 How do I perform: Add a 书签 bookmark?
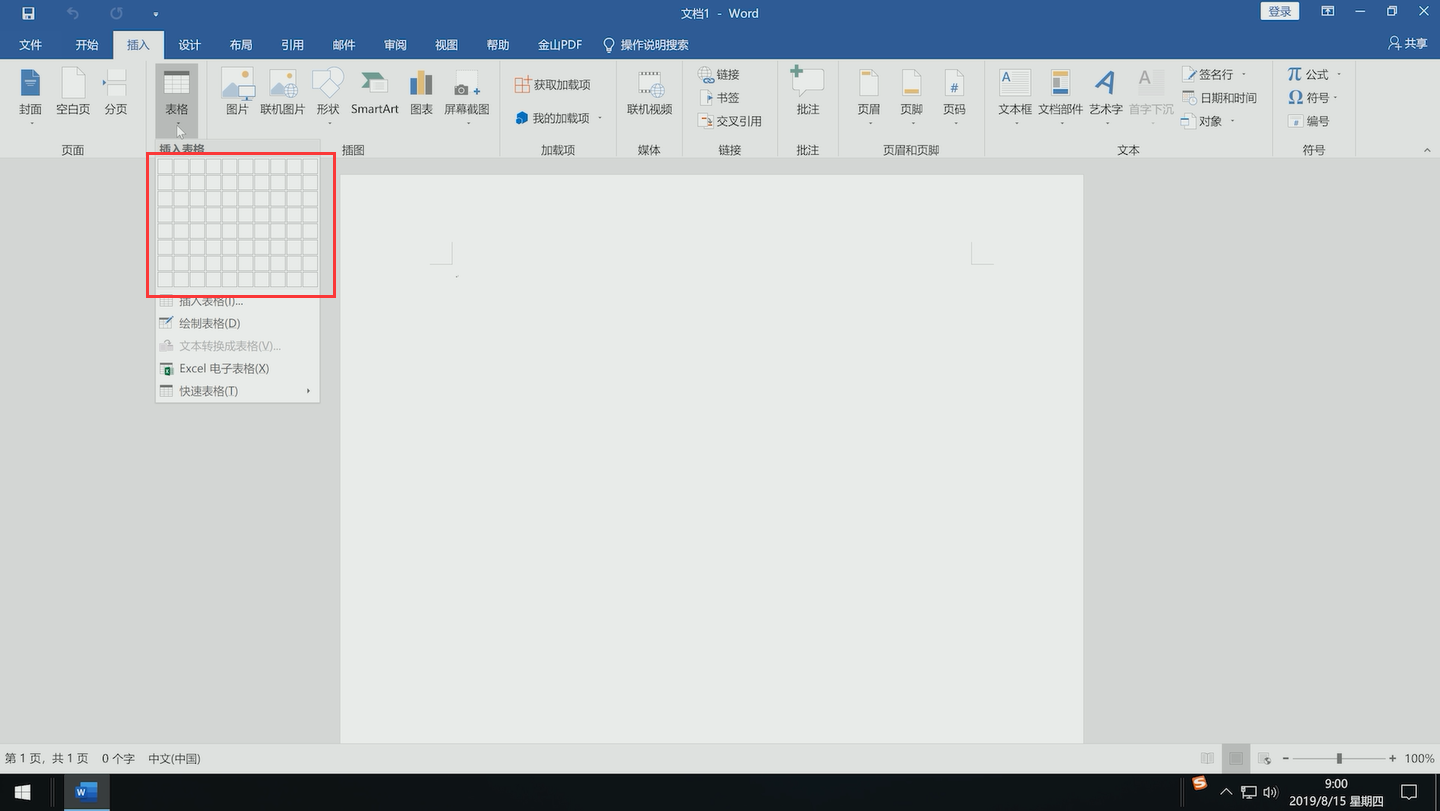[719, 98]
